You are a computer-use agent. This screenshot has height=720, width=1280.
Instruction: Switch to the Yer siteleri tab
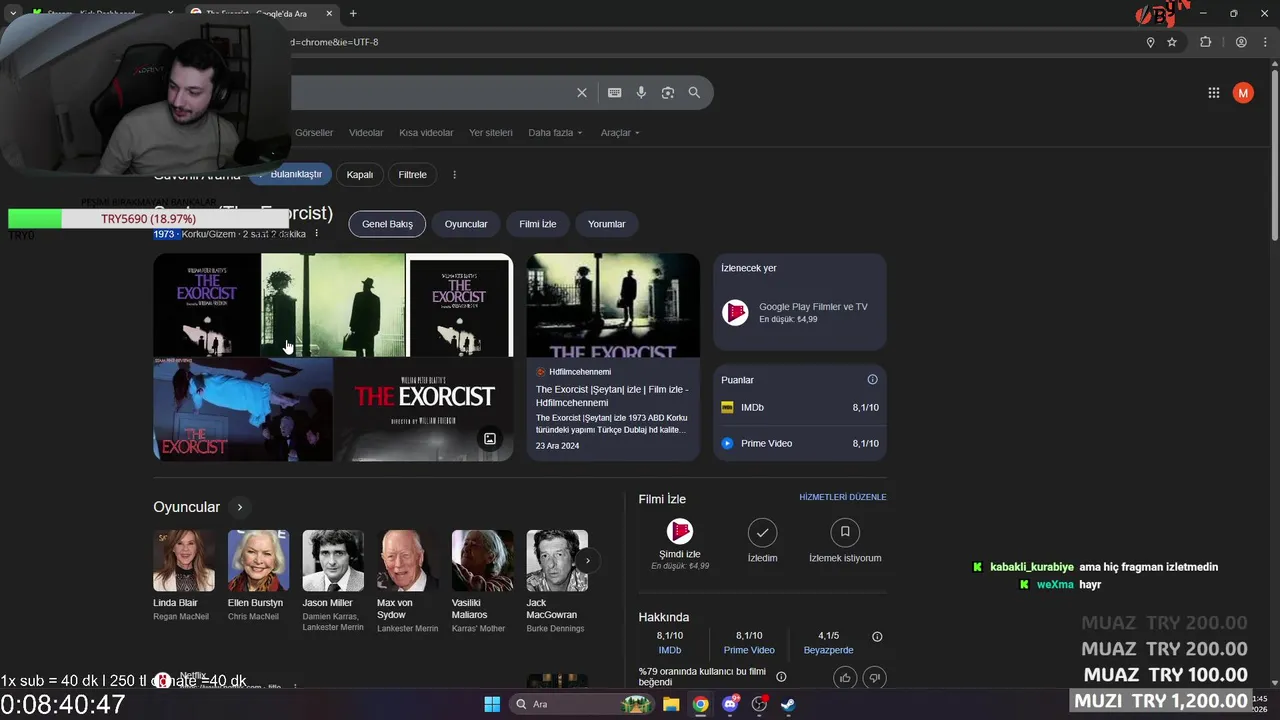click(x=491, y=133)
